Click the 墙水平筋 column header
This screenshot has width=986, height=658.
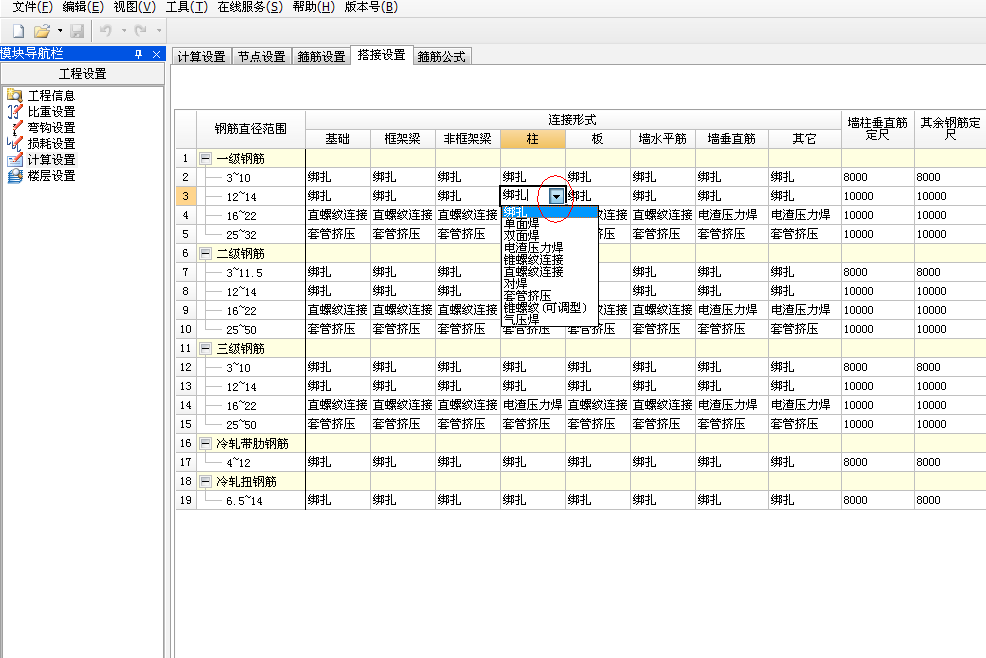pyautogui.click(x=663, y=139)
